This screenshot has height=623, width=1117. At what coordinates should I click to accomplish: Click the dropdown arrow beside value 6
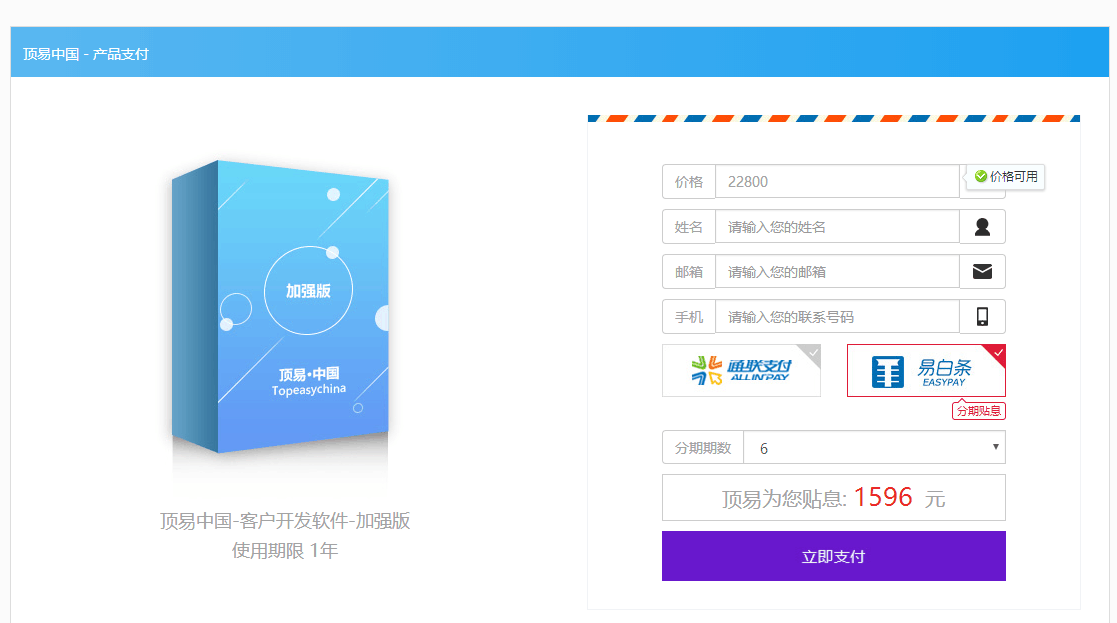995,447
